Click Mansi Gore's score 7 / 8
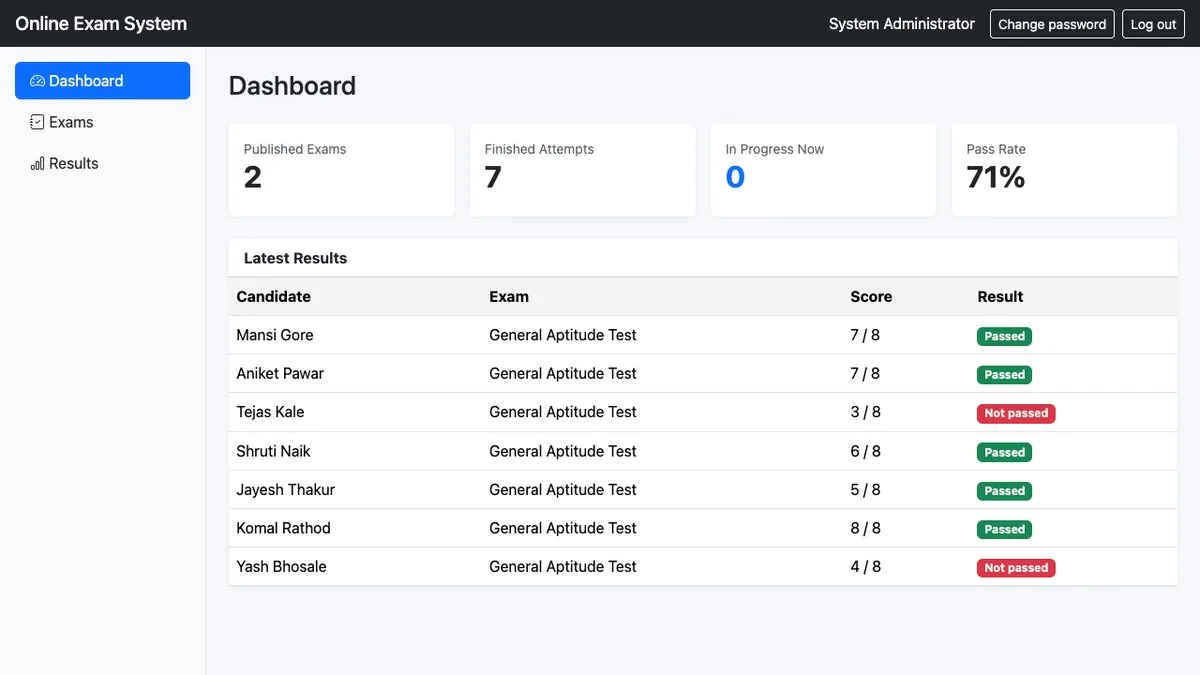1200x675 pixels. coord(865,335)
